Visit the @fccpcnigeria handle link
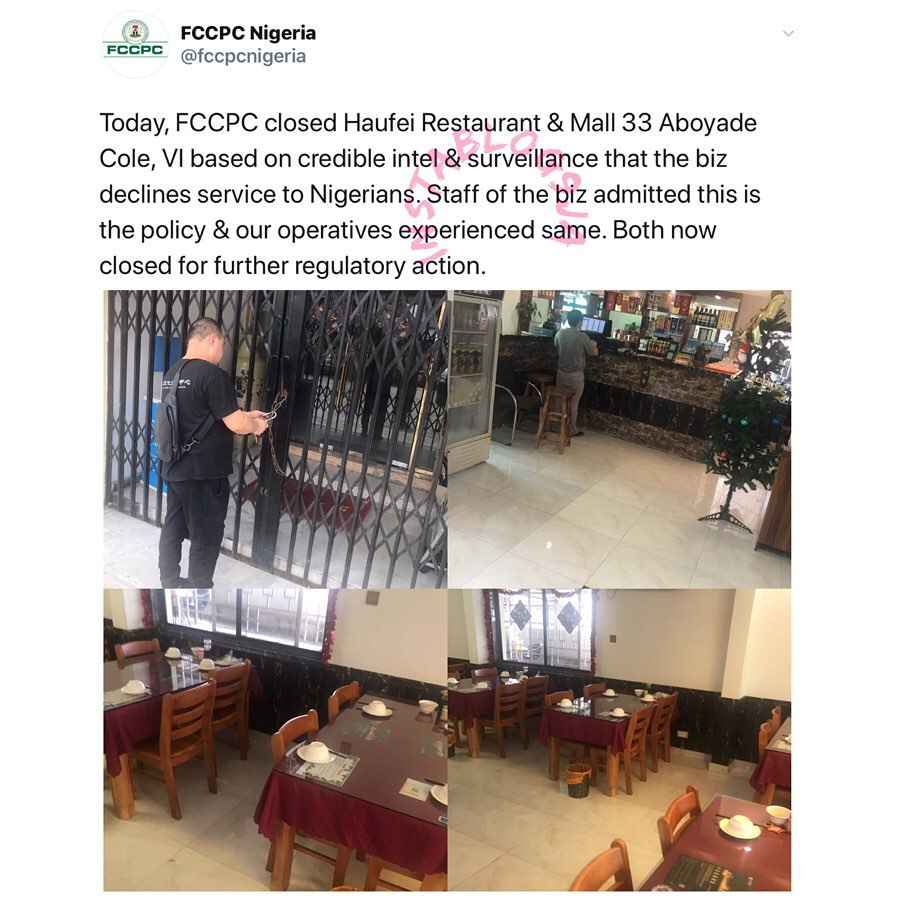 click(x=243, y=56)
